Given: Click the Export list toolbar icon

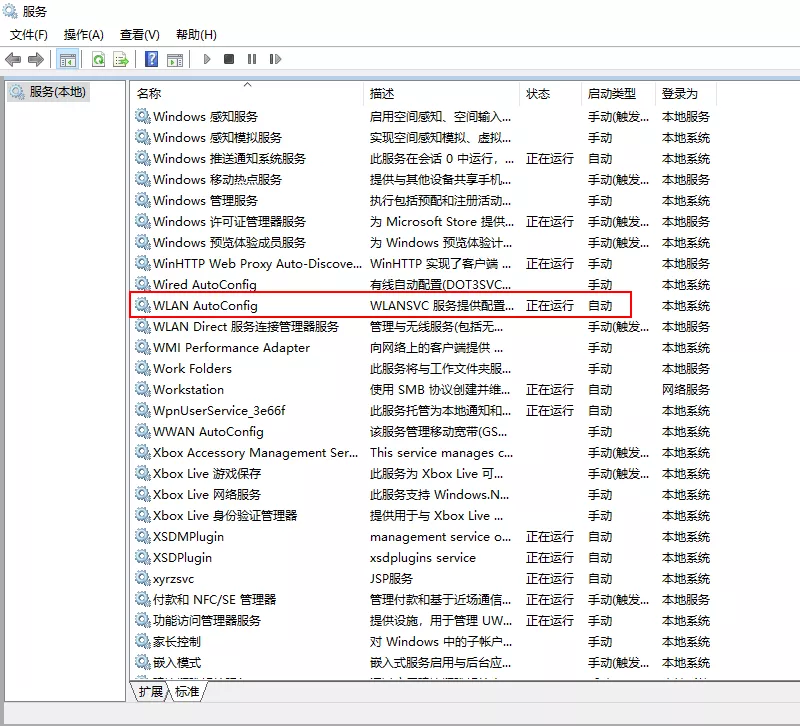Looking at the screenshot, I should (121, 60).
